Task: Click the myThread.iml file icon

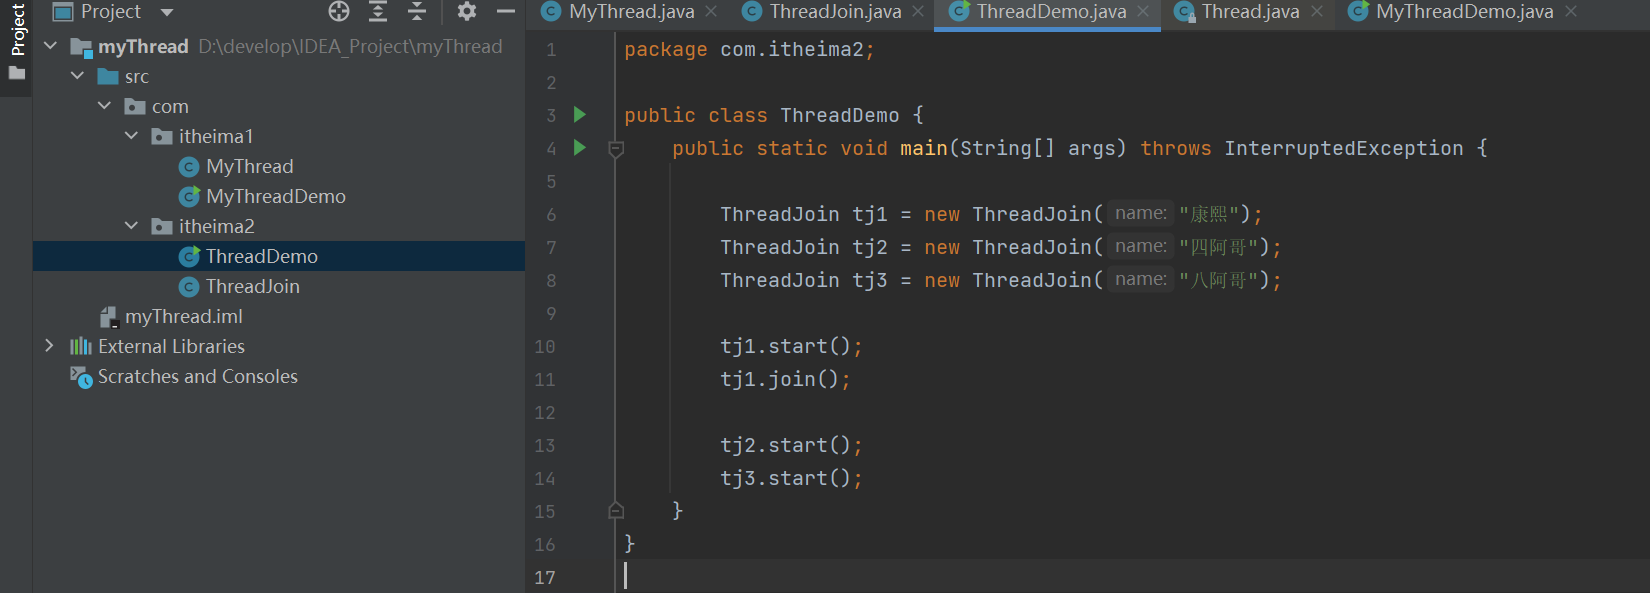Action: pos(108,316)
